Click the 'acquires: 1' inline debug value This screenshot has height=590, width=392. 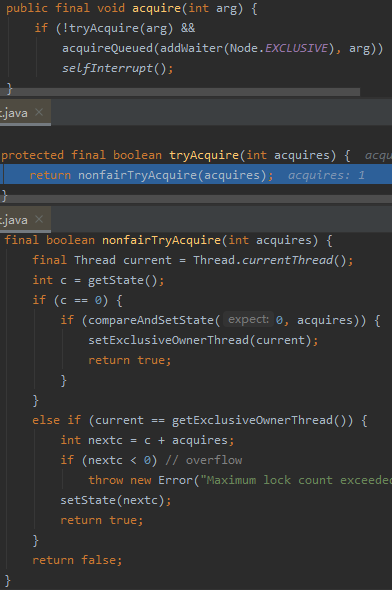[326, 175]
